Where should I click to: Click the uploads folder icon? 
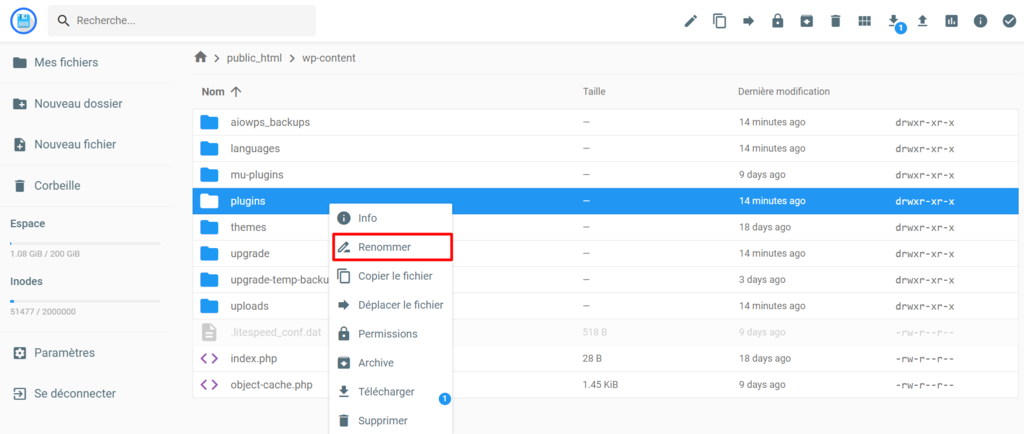click(x=209, y=305)
